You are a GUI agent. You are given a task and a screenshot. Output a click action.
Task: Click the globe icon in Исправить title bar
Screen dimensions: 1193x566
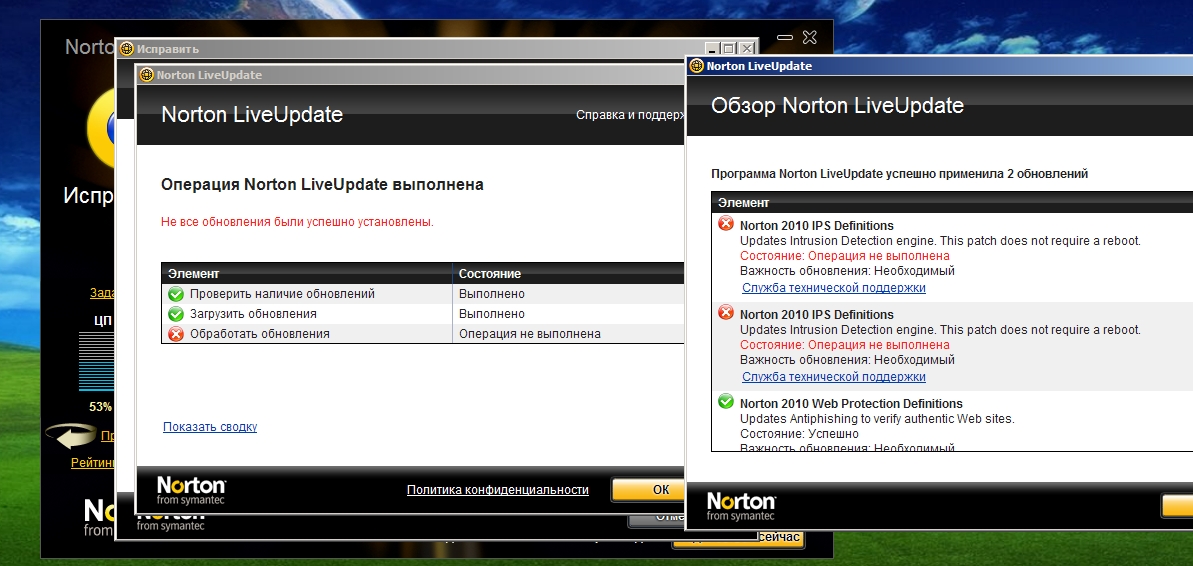point(127,49)
